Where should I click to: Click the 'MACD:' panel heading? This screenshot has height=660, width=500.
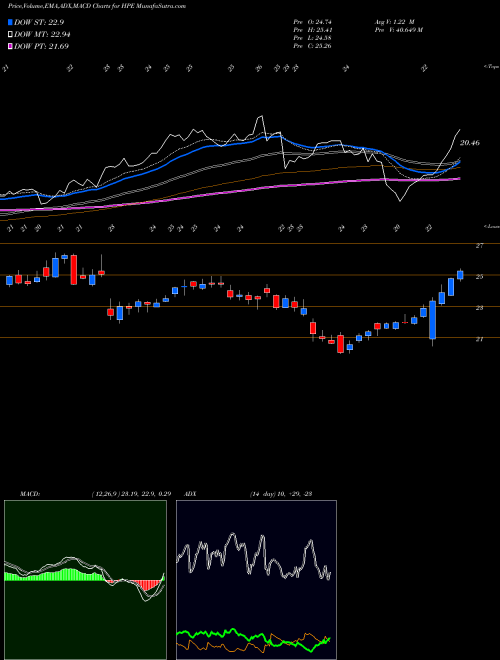coord(29,494)
